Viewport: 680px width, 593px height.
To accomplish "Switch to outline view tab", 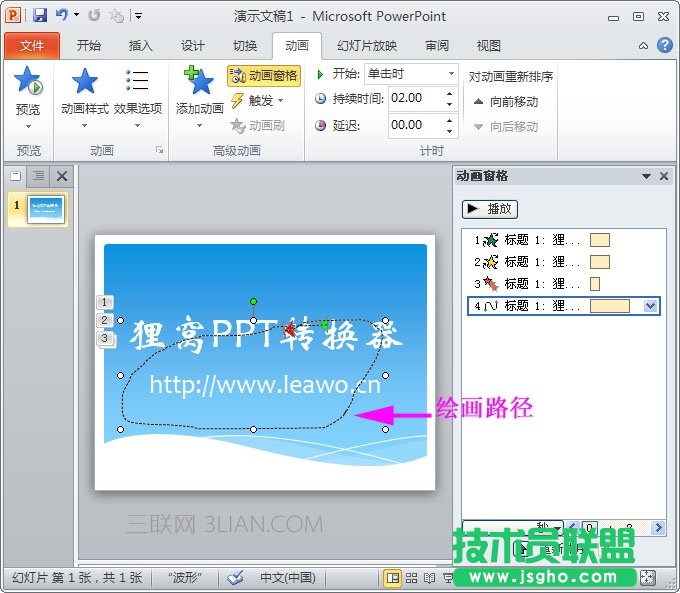I will [x=39, y=176].
